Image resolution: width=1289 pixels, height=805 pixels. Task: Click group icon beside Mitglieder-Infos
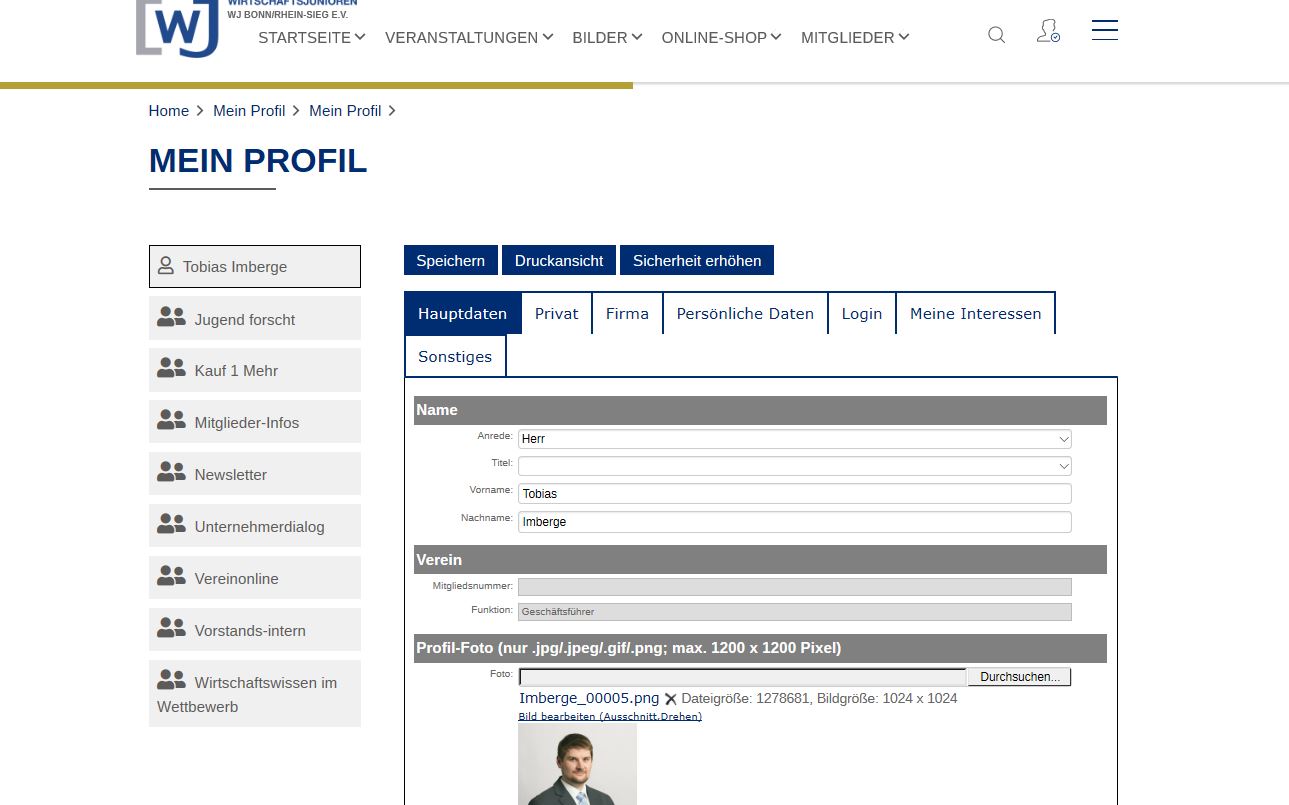pyautogui.click(x=171, y=421)
